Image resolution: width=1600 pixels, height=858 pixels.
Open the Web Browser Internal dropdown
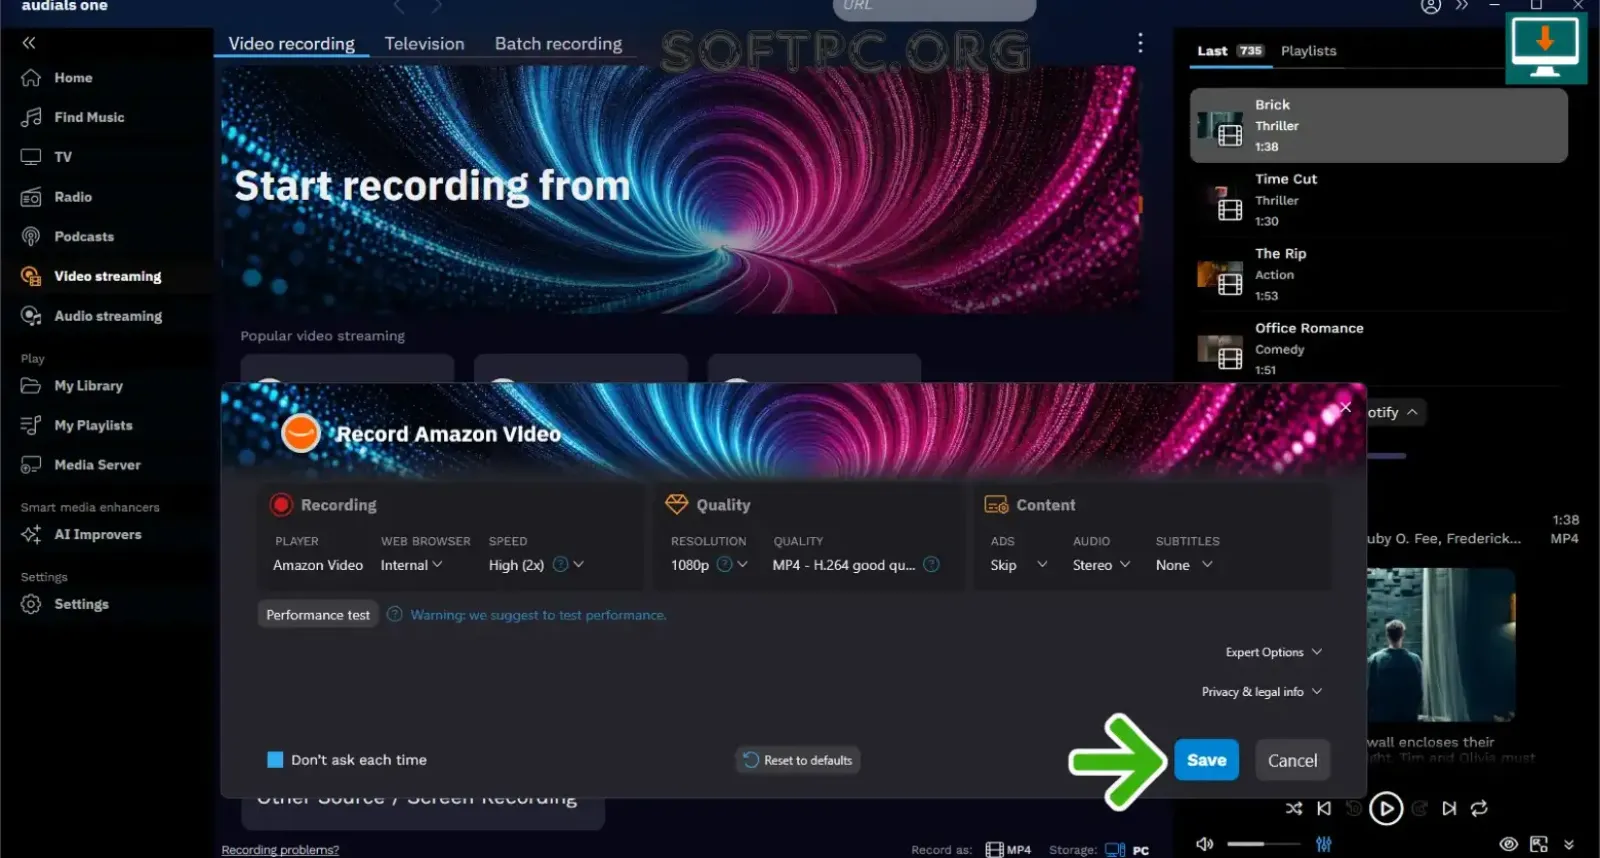tap(411, 565)
